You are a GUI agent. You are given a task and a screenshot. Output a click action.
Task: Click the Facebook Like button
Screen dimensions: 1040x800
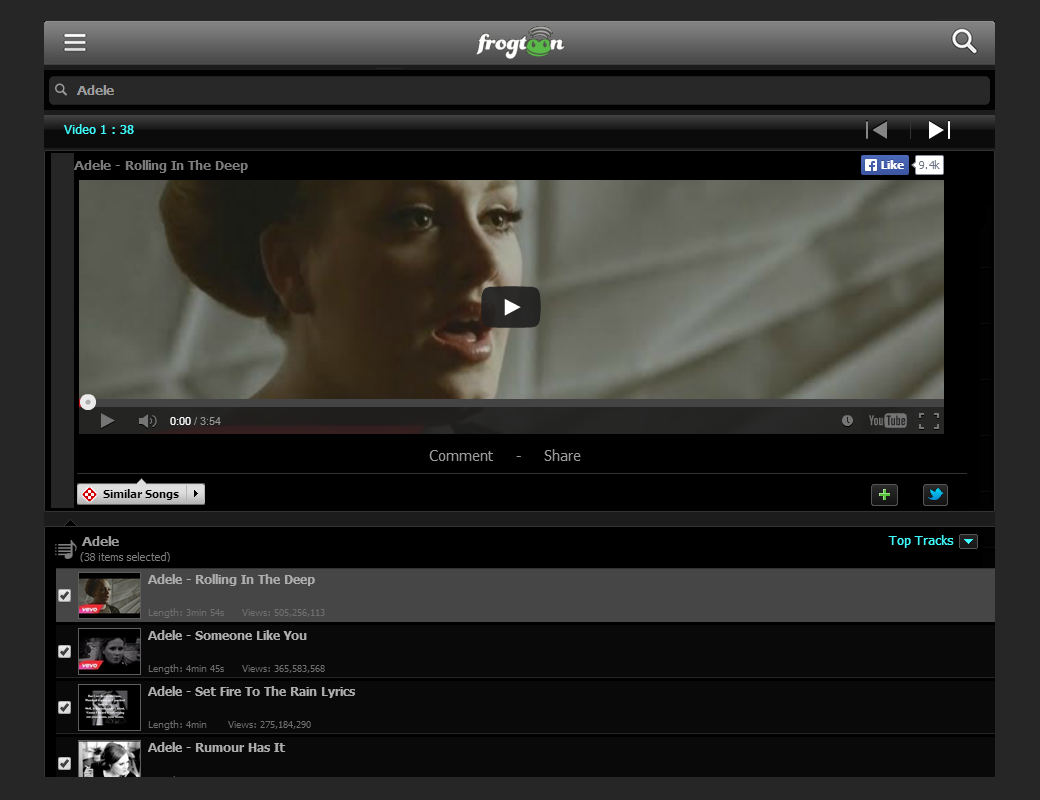(x=885, y=165)
